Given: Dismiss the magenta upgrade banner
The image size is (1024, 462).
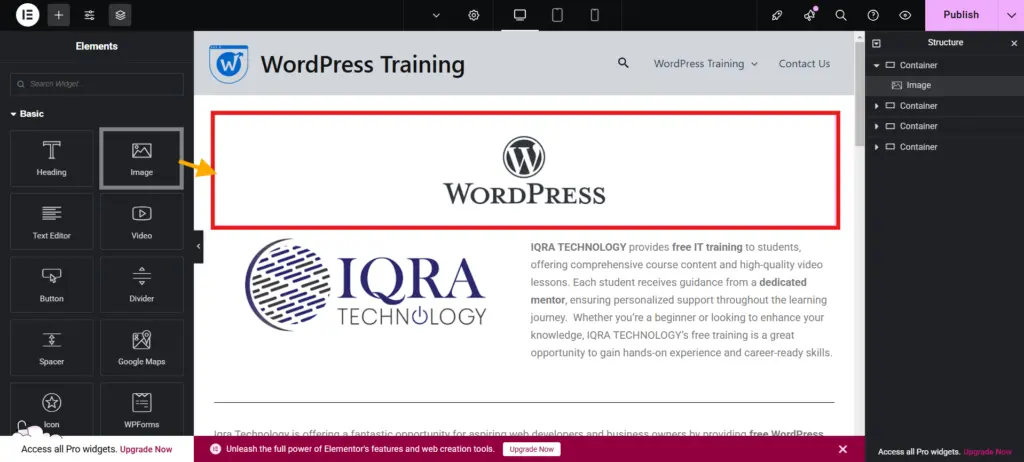Looking at the screenshot, I should pos(842,449).
